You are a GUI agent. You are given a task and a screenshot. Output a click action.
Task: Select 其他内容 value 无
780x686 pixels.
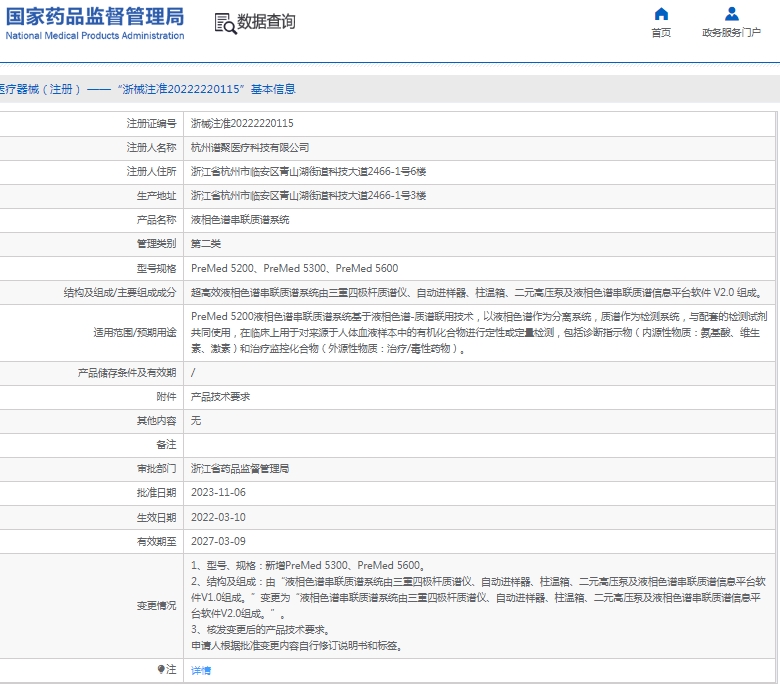(196, 421)
